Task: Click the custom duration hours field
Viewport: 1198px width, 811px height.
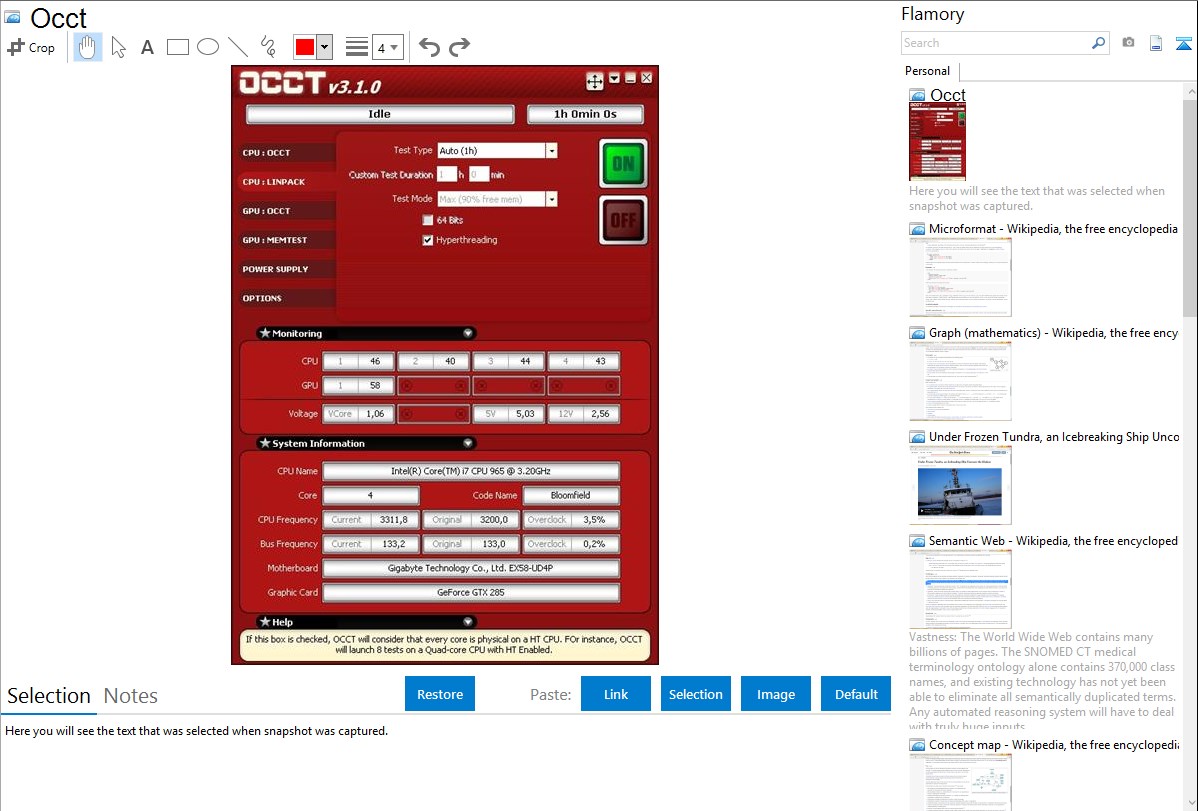Action: coord(446,175)
